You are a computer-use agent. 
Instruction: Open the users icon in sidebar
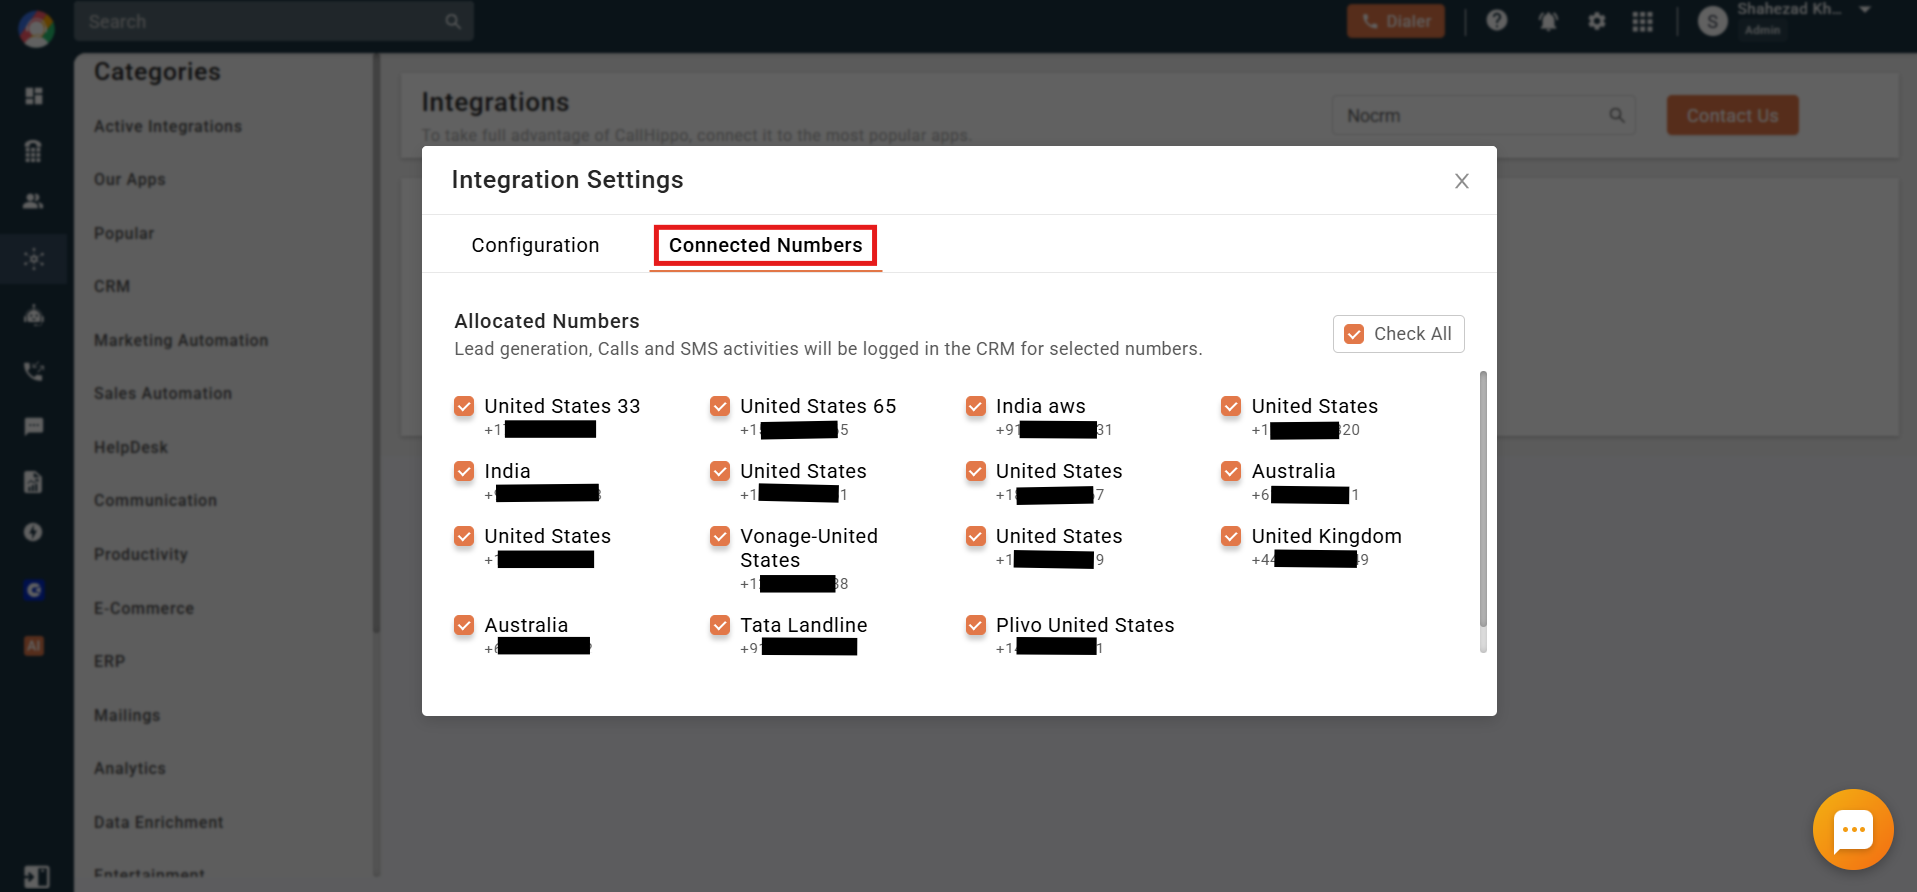point(33,201)
